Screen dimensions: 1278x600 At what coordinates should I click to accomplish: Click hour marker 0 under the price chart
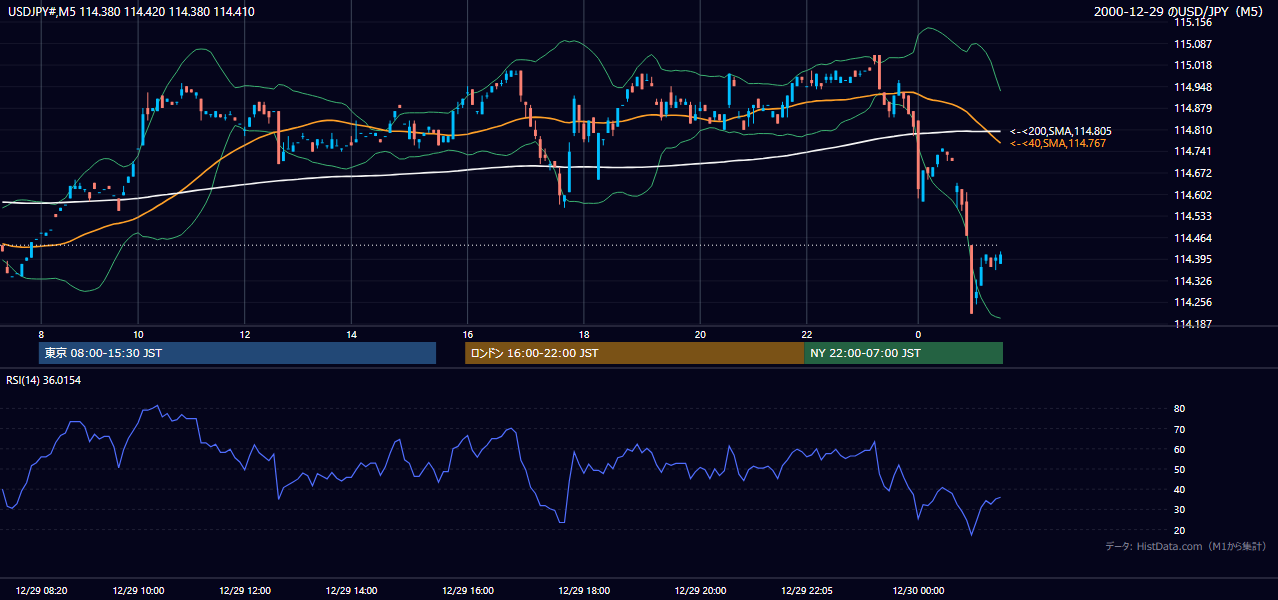click(x=917, y=334)
